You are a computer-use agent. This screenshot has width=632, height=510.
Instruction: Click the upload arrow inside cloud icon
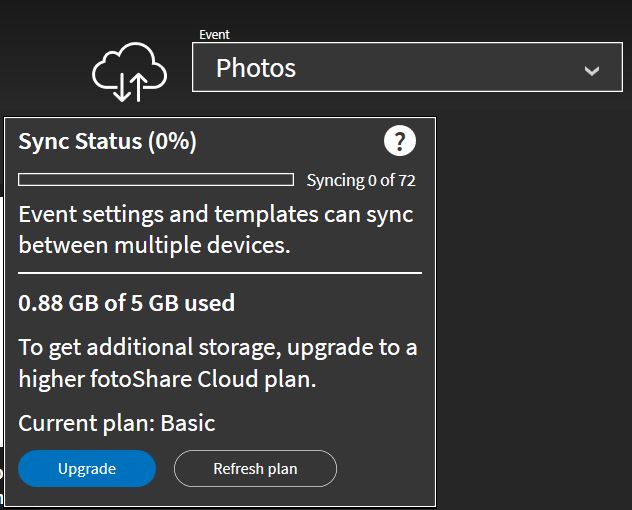coord(138,87)
